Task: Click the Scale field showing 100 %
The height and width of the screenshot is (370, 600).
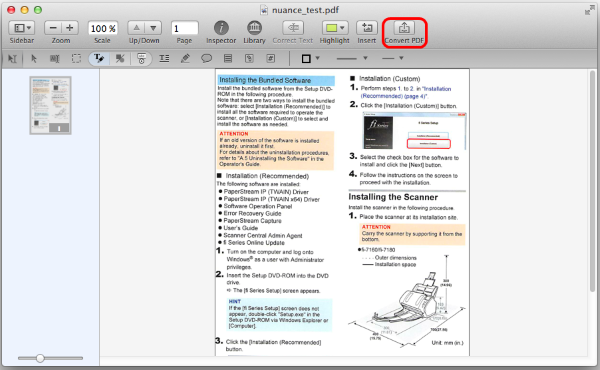Action: pos(103,28)
